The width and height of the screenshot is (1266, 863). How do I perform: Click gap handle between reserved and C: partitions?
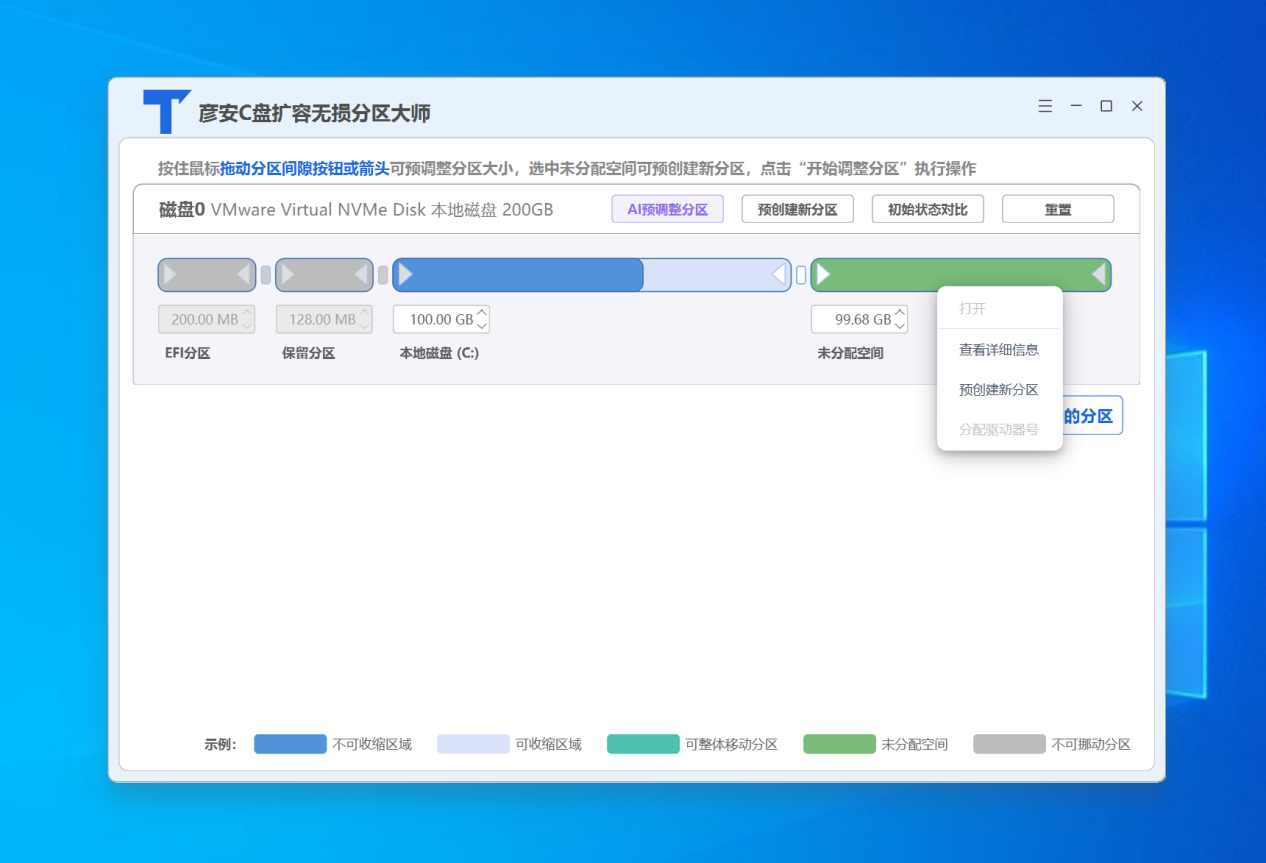383,275
